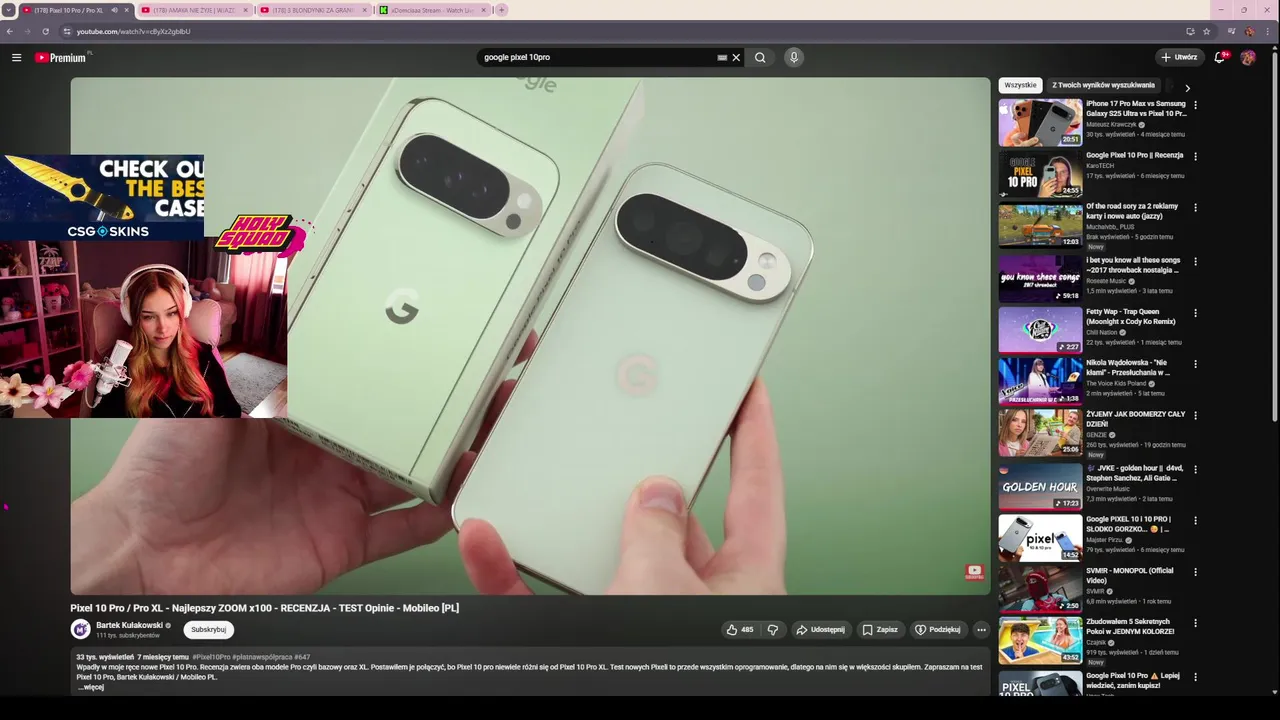Click the browser address bar URL
Viewport: 1280px width, 720px height.
point(133,31)
